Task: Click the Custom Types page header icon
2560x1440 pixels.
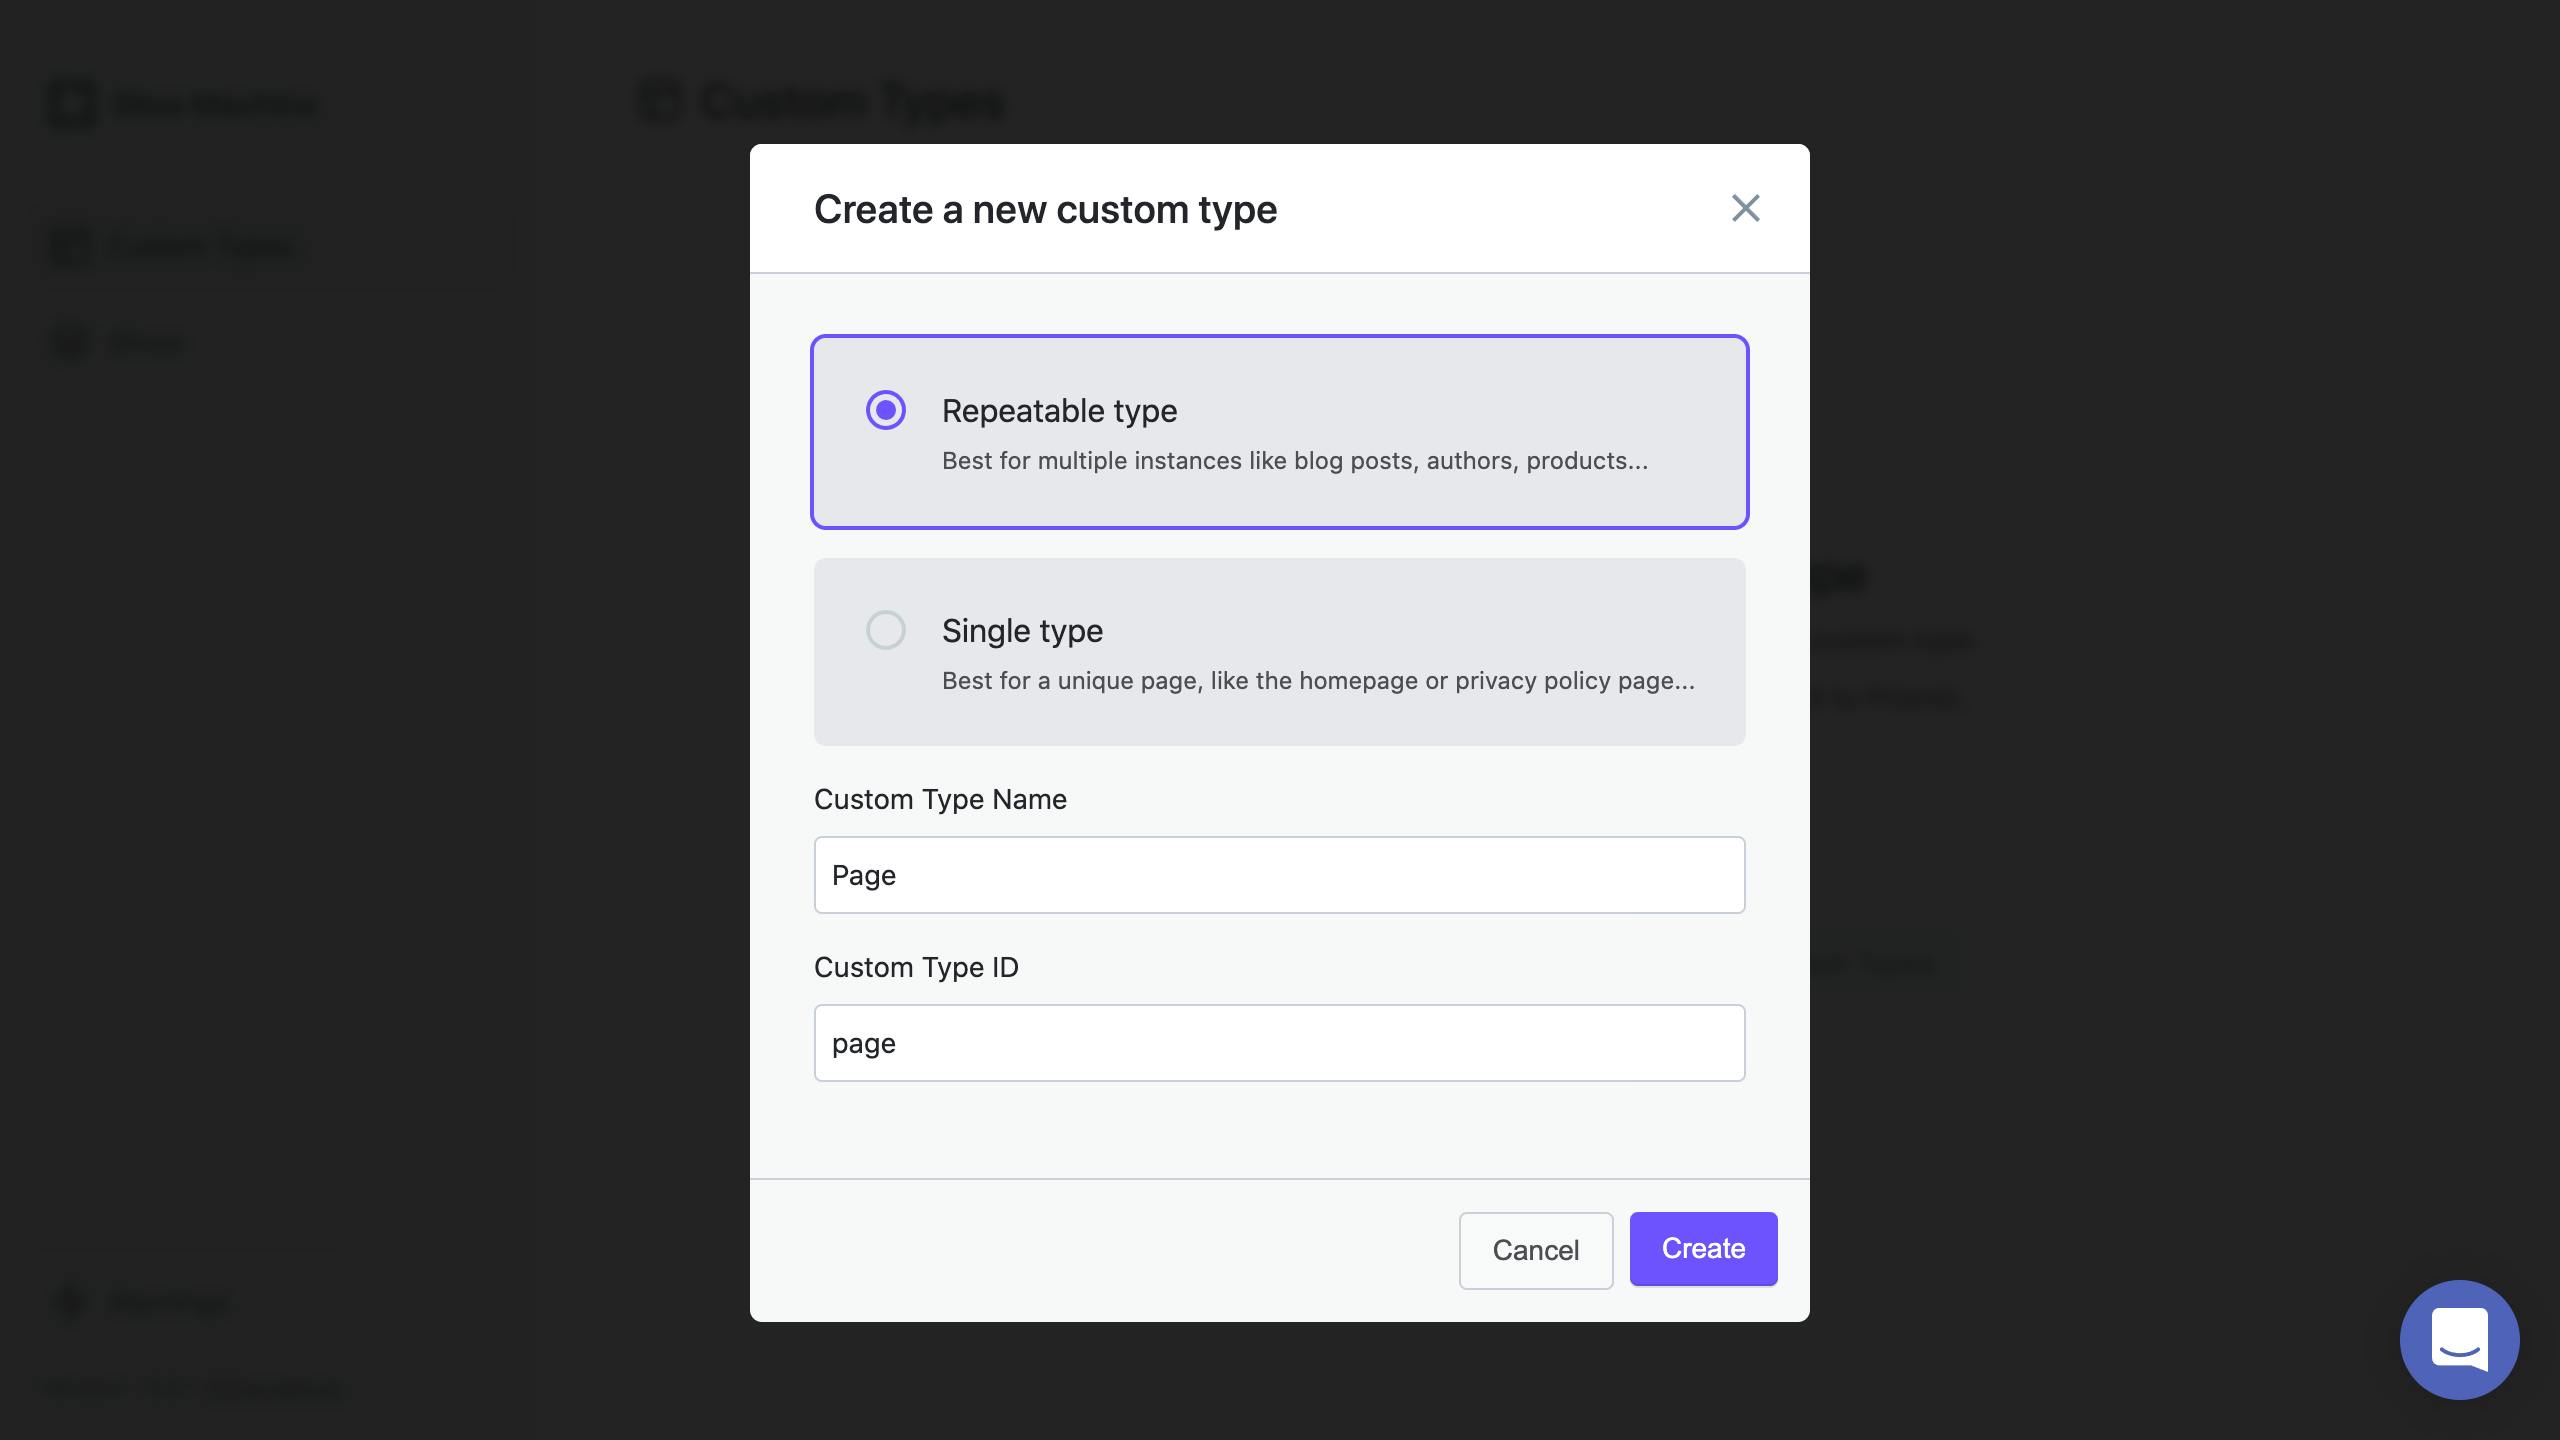Action: [661, 101]
